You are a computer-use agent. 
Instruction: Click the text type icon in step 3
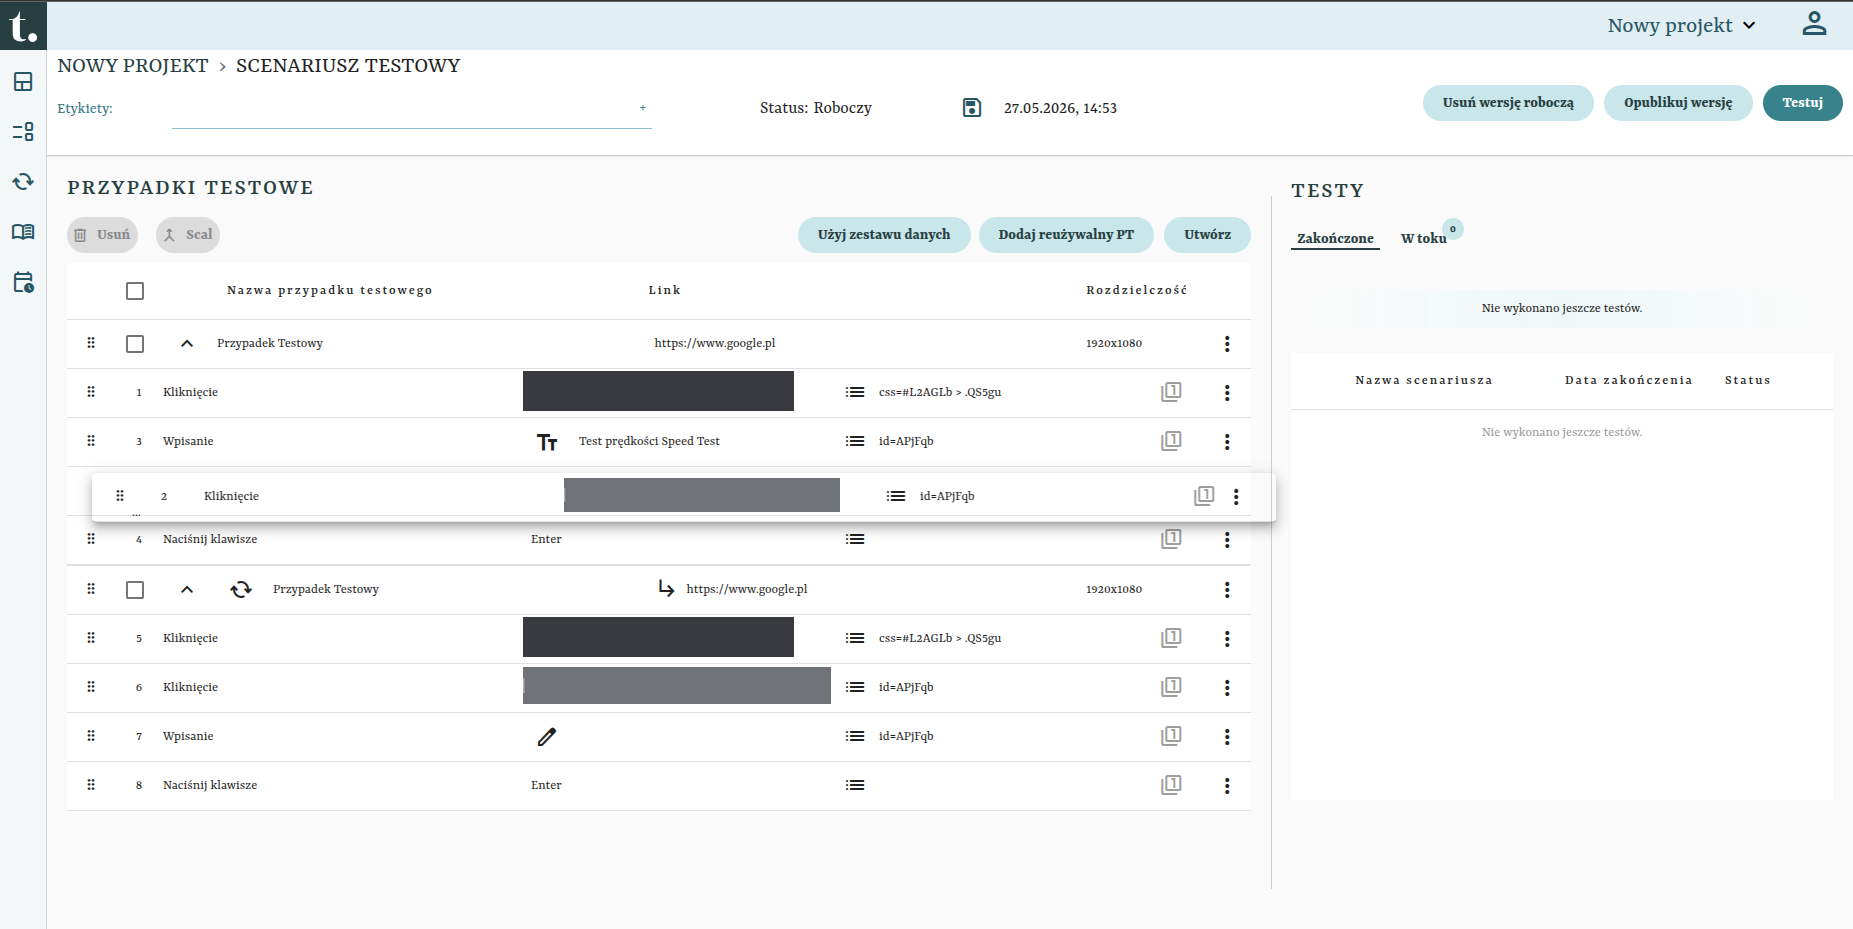pos(547,442)
